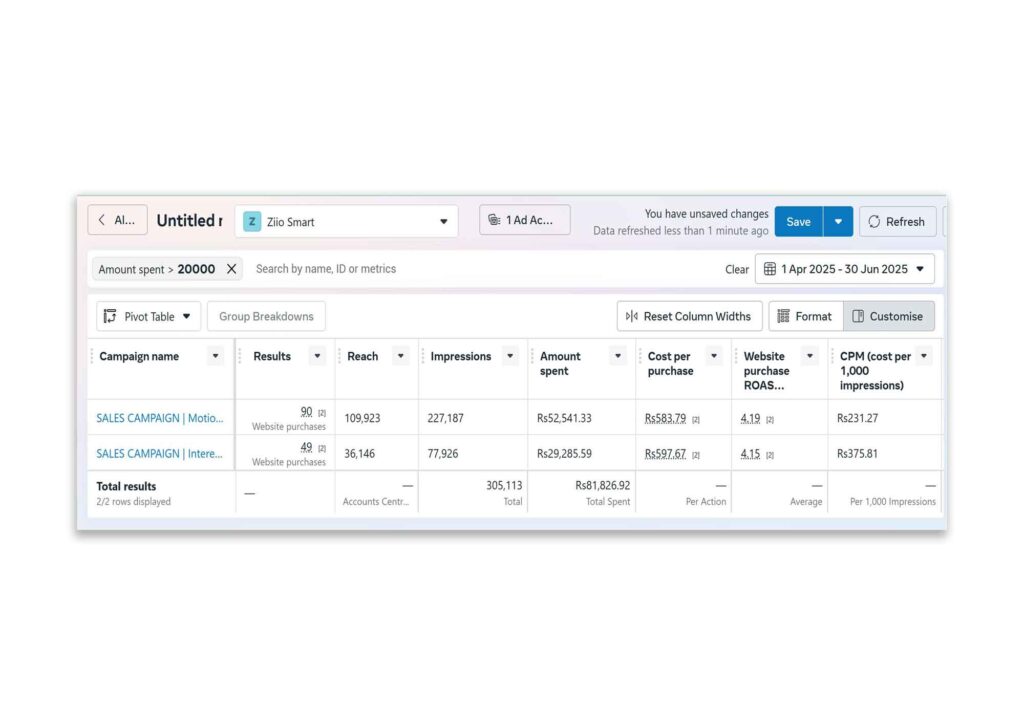
Task: Switch to the Format tab
Action: click(806, 317)
